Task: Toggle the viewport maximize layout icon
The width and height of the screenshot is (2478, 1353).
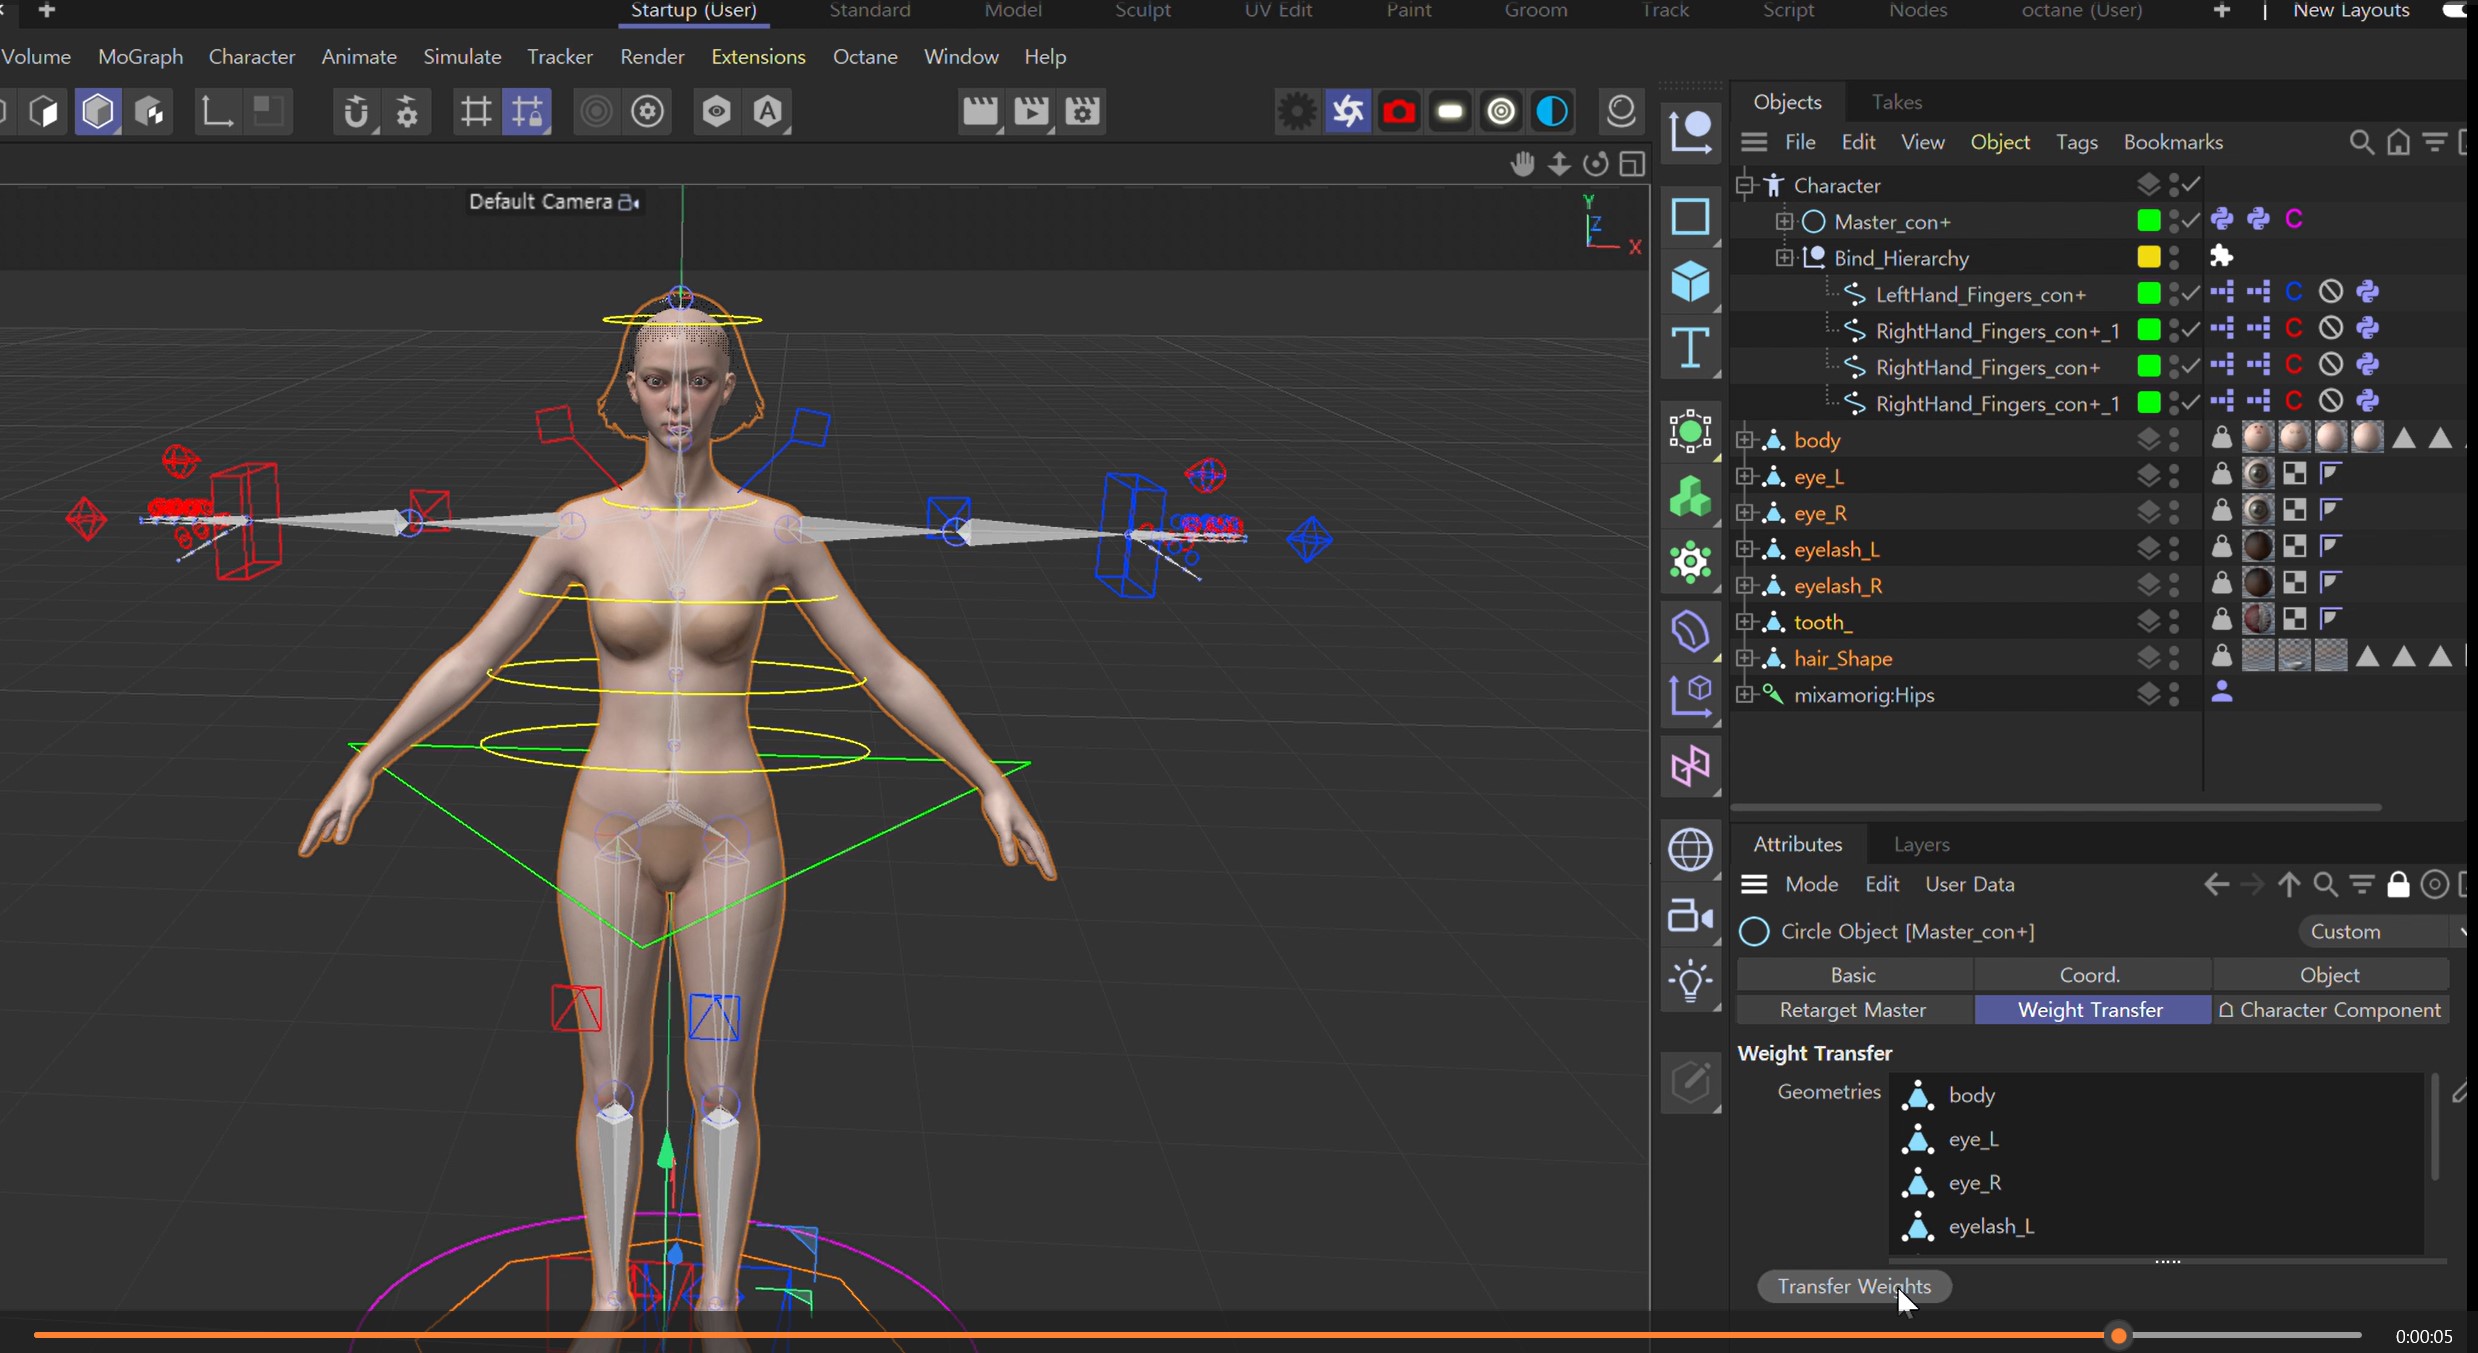Action: click(x=1632, y=164)
